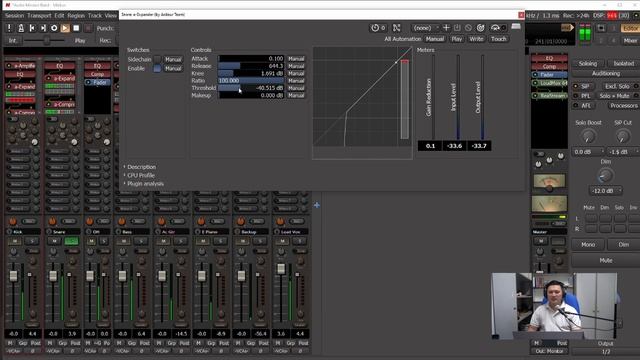Toggle the metronome icon in transport bar

20,28
